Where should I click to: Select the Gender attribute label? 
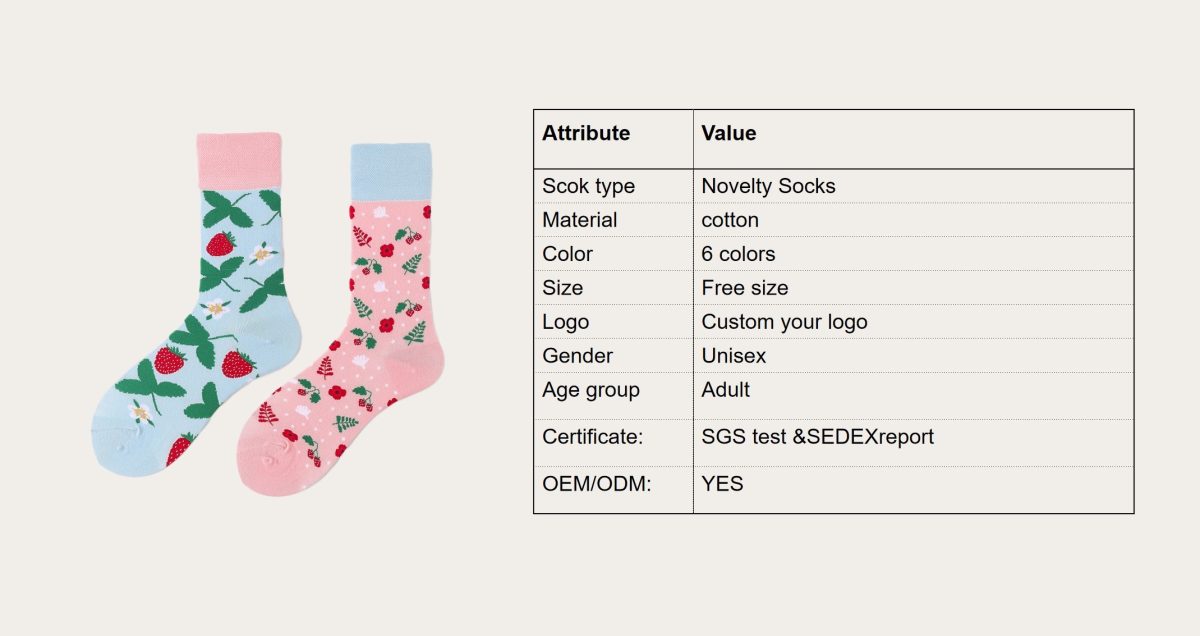pyautogui.click(x=578, y=356)
